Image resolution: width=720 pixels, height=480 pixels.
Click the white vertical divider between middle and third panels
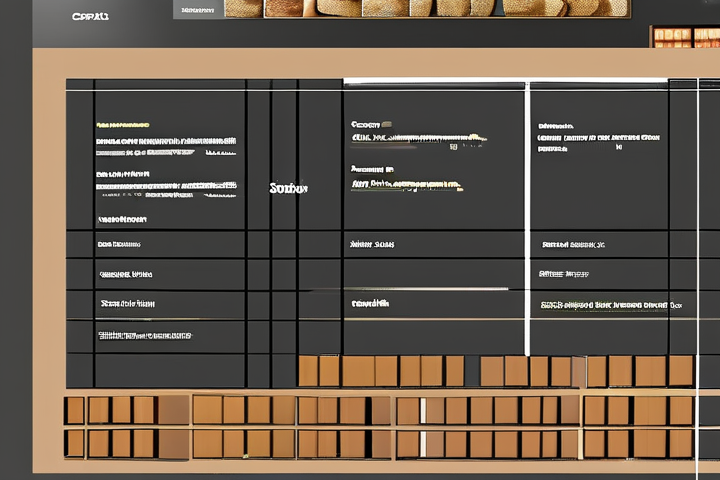527,218
